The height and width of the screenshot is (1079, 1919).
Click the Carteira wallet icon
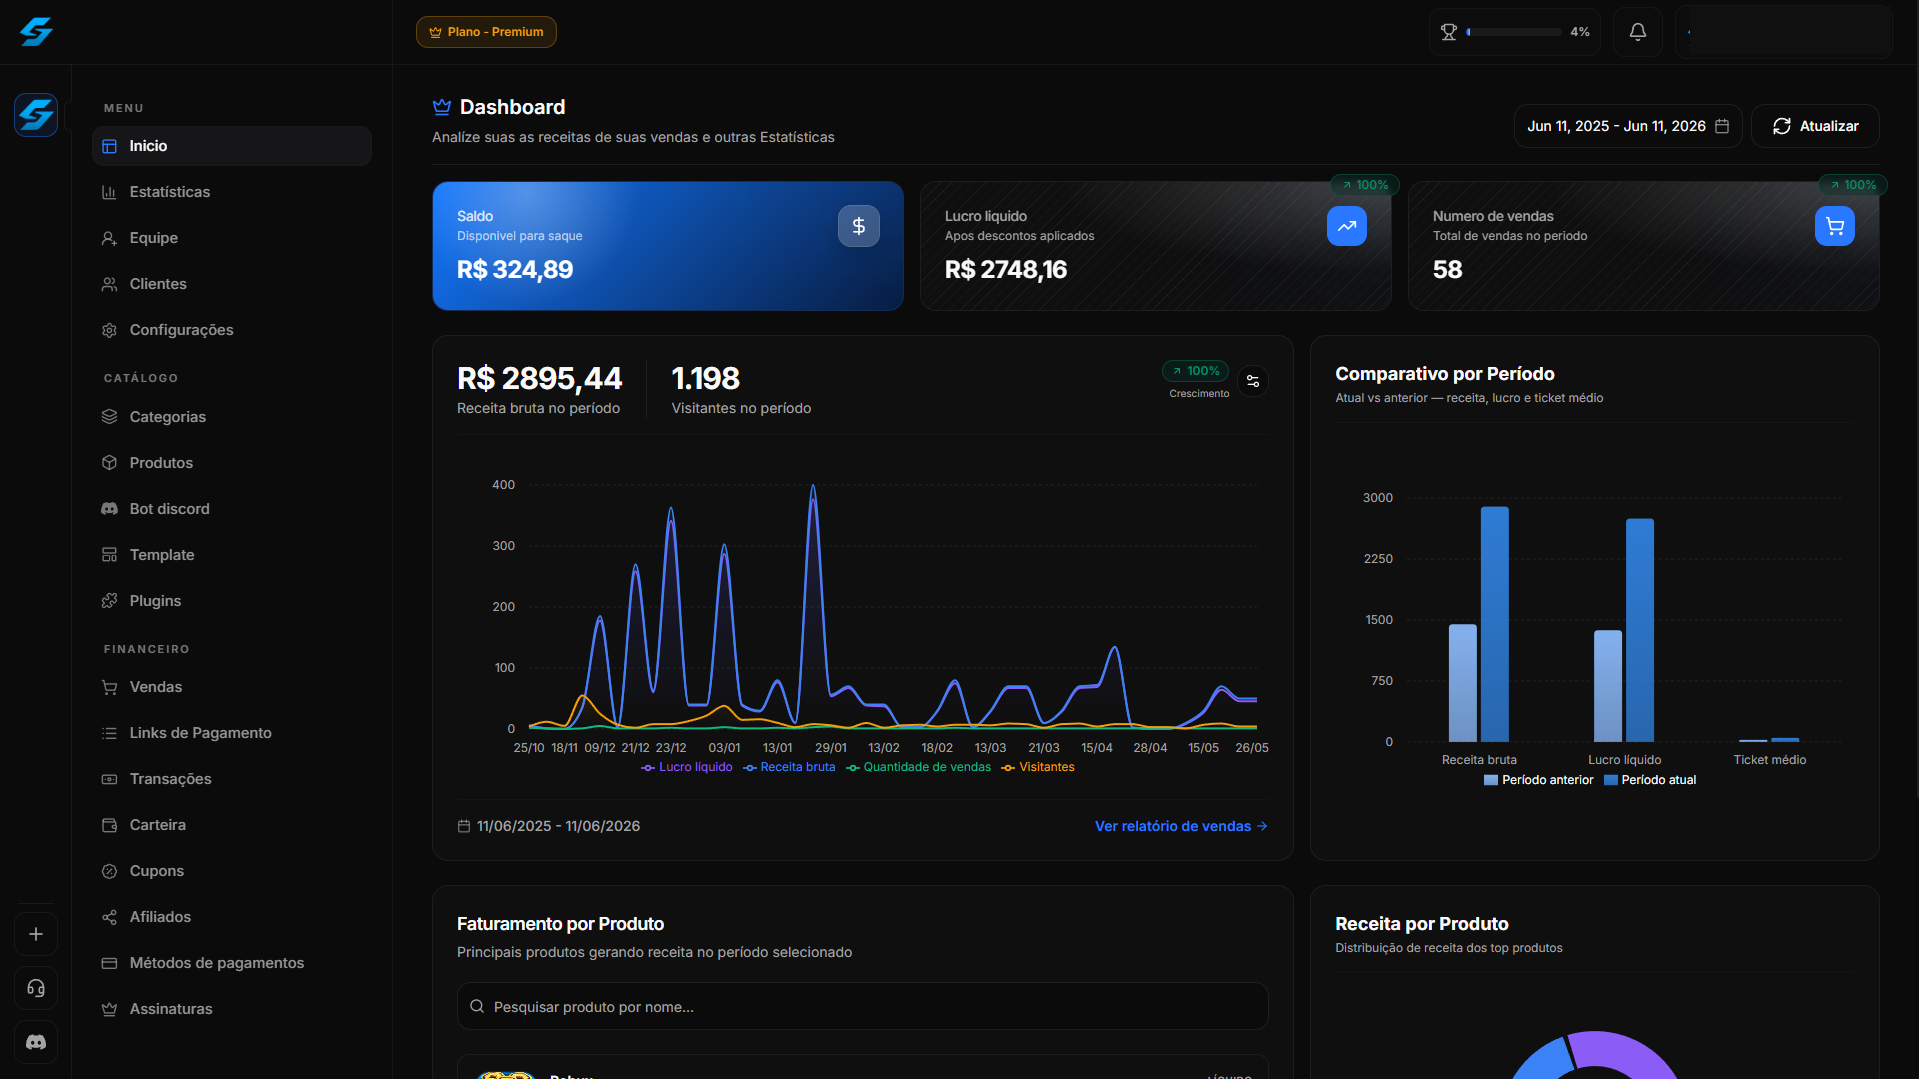109,825
